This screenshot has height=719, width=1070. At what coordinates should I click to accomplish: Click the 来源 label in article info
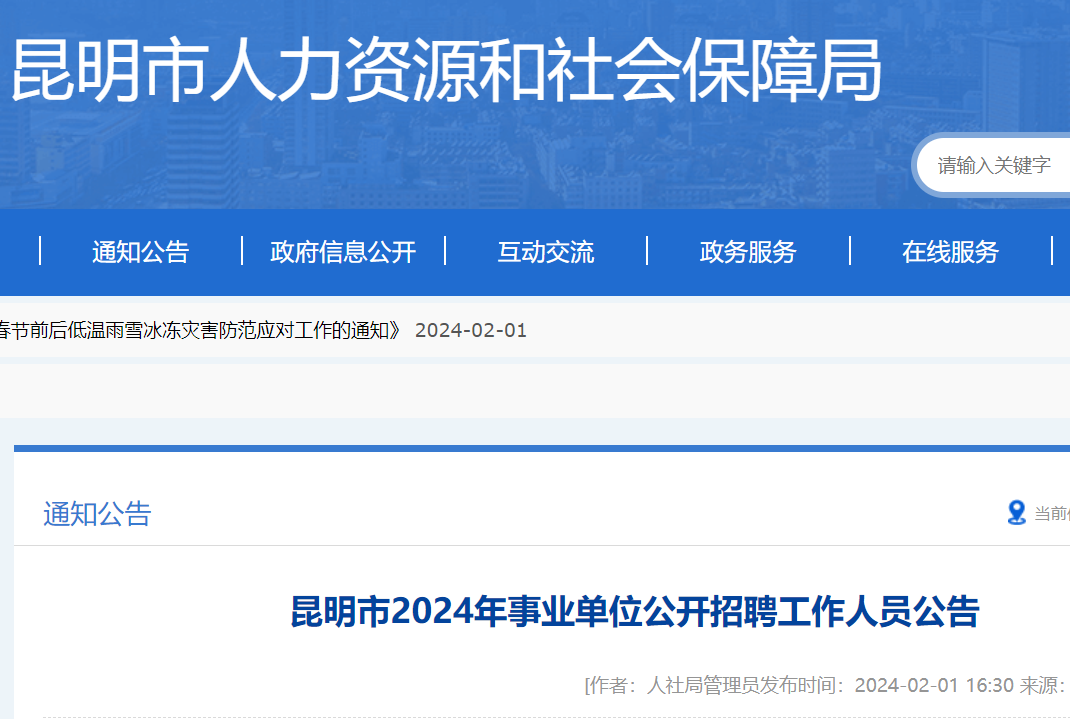coord(1038,685)
